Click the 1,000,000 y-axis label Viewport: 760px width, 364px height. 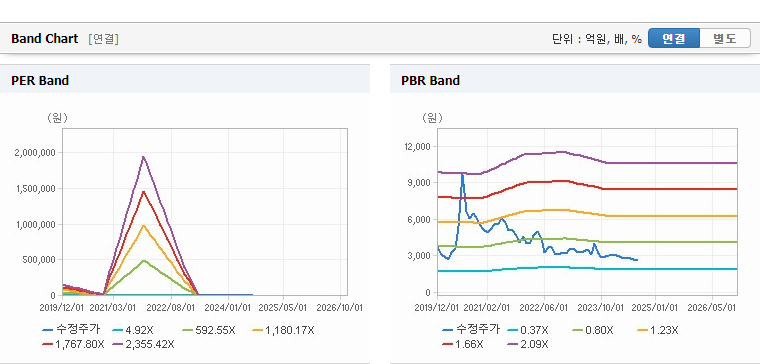[x=36, y=224]
